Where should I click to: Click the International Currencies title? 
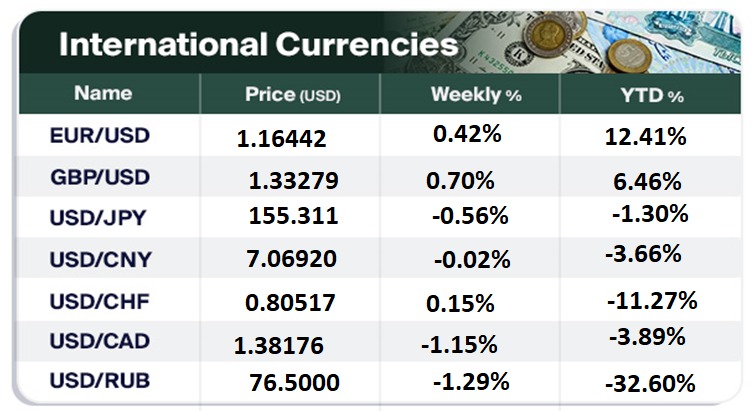point(258,44)
